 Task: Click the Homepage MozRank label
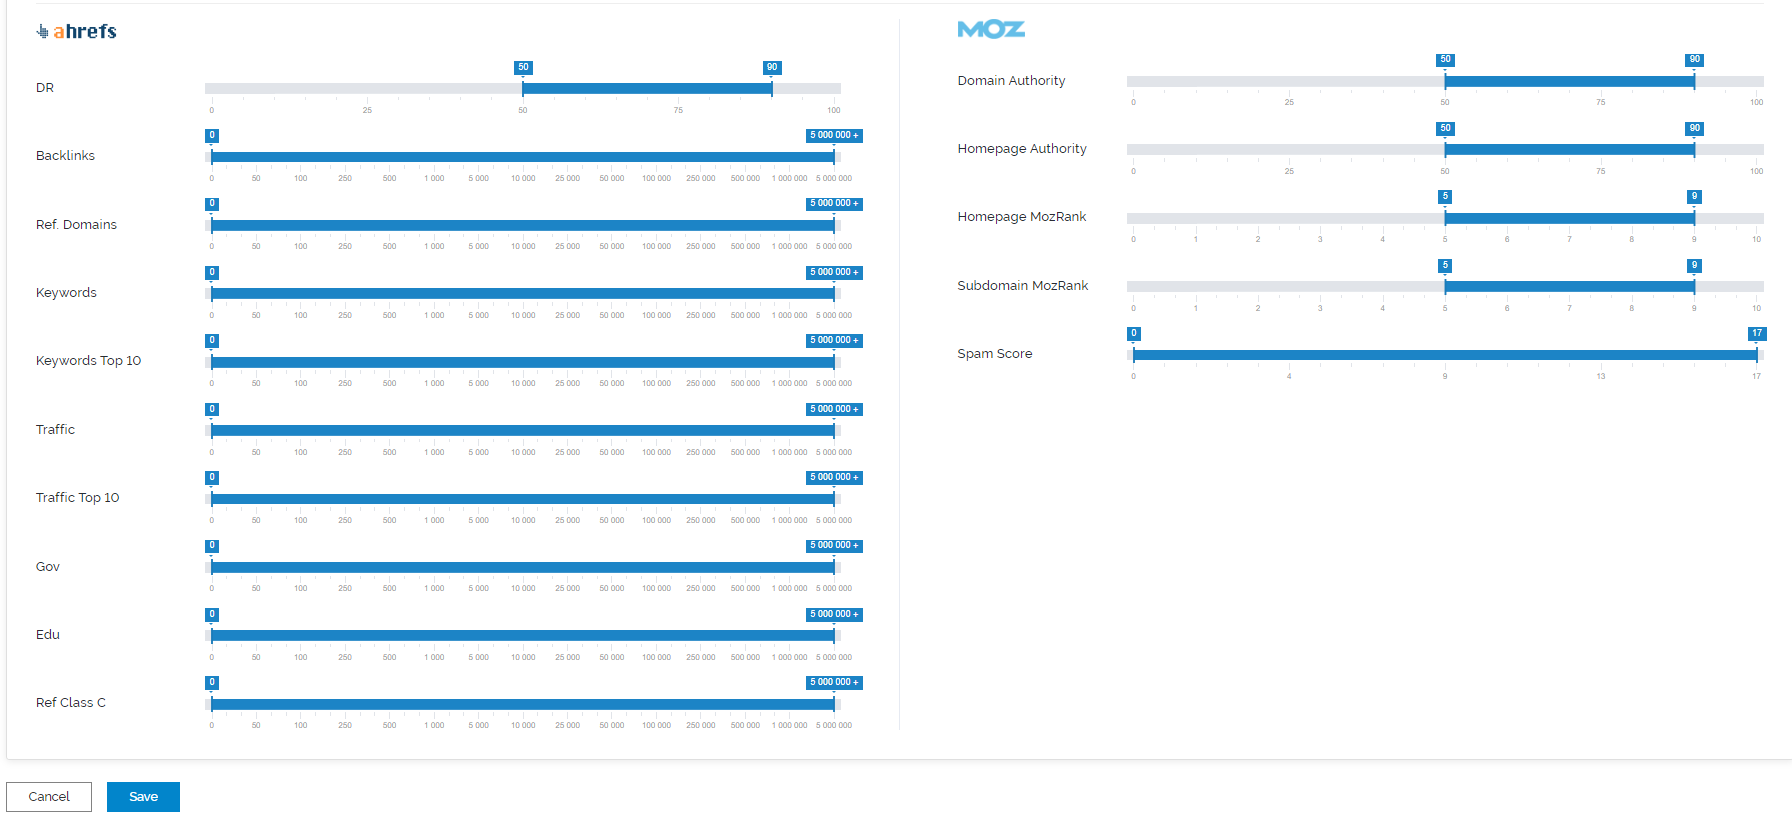point(1022,216)
